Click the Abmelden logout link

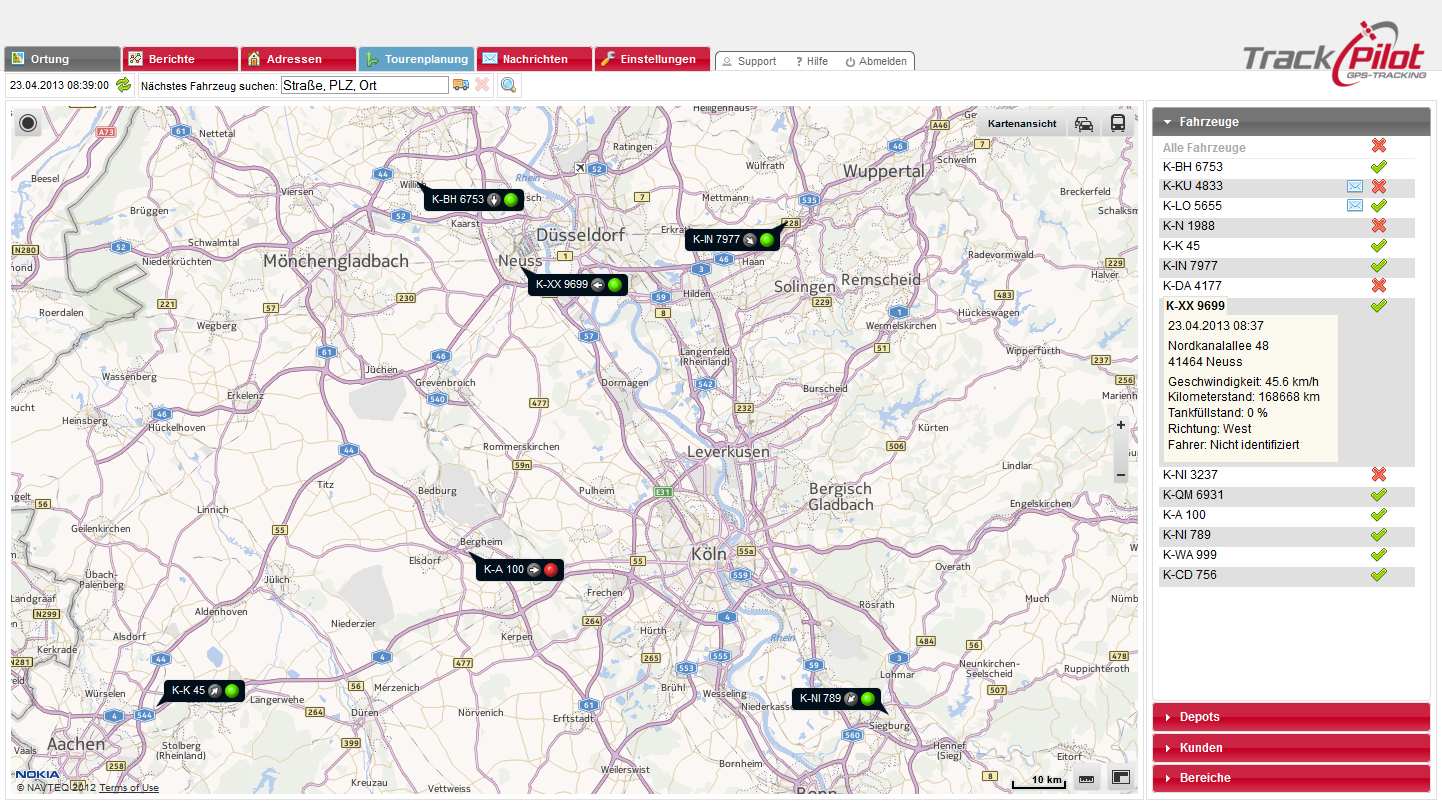[876, 62]
